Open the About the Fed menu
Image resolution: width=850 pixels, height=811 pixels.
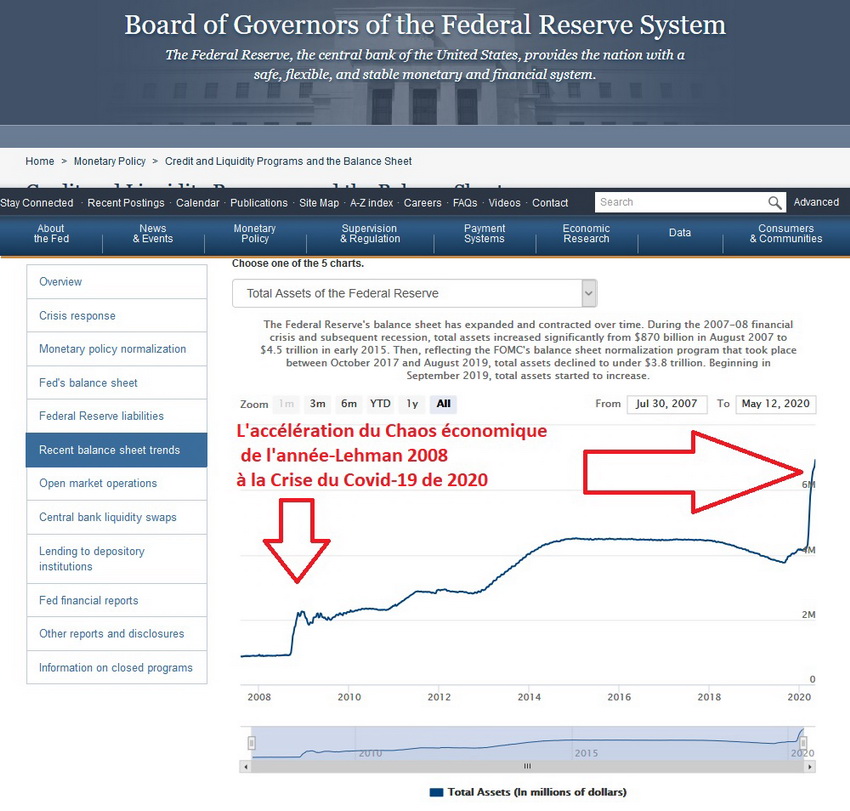51,234
